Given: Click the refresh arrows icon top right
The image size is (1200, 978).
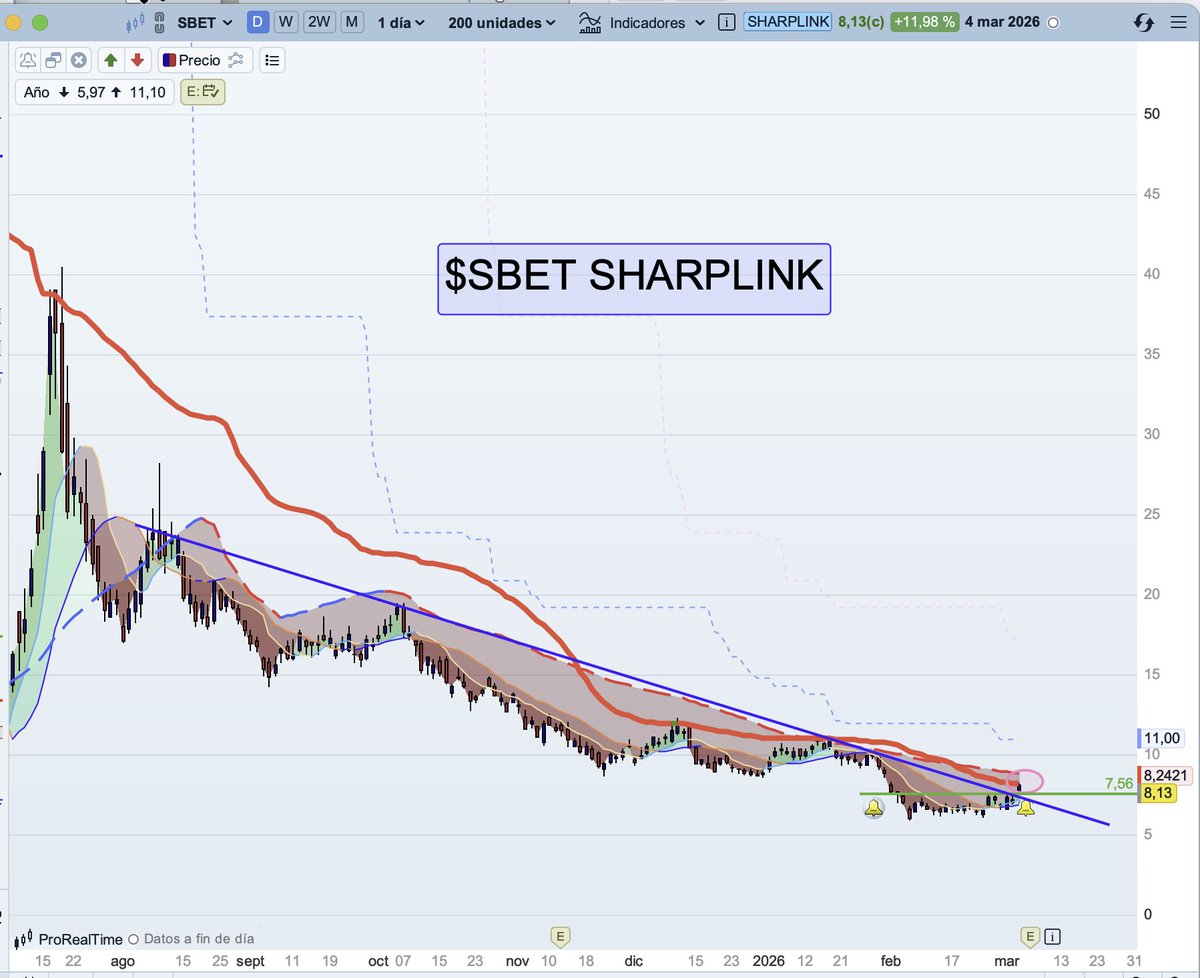Looking at the screenshot, I should pyautogui.click(x=1143, y=20).
